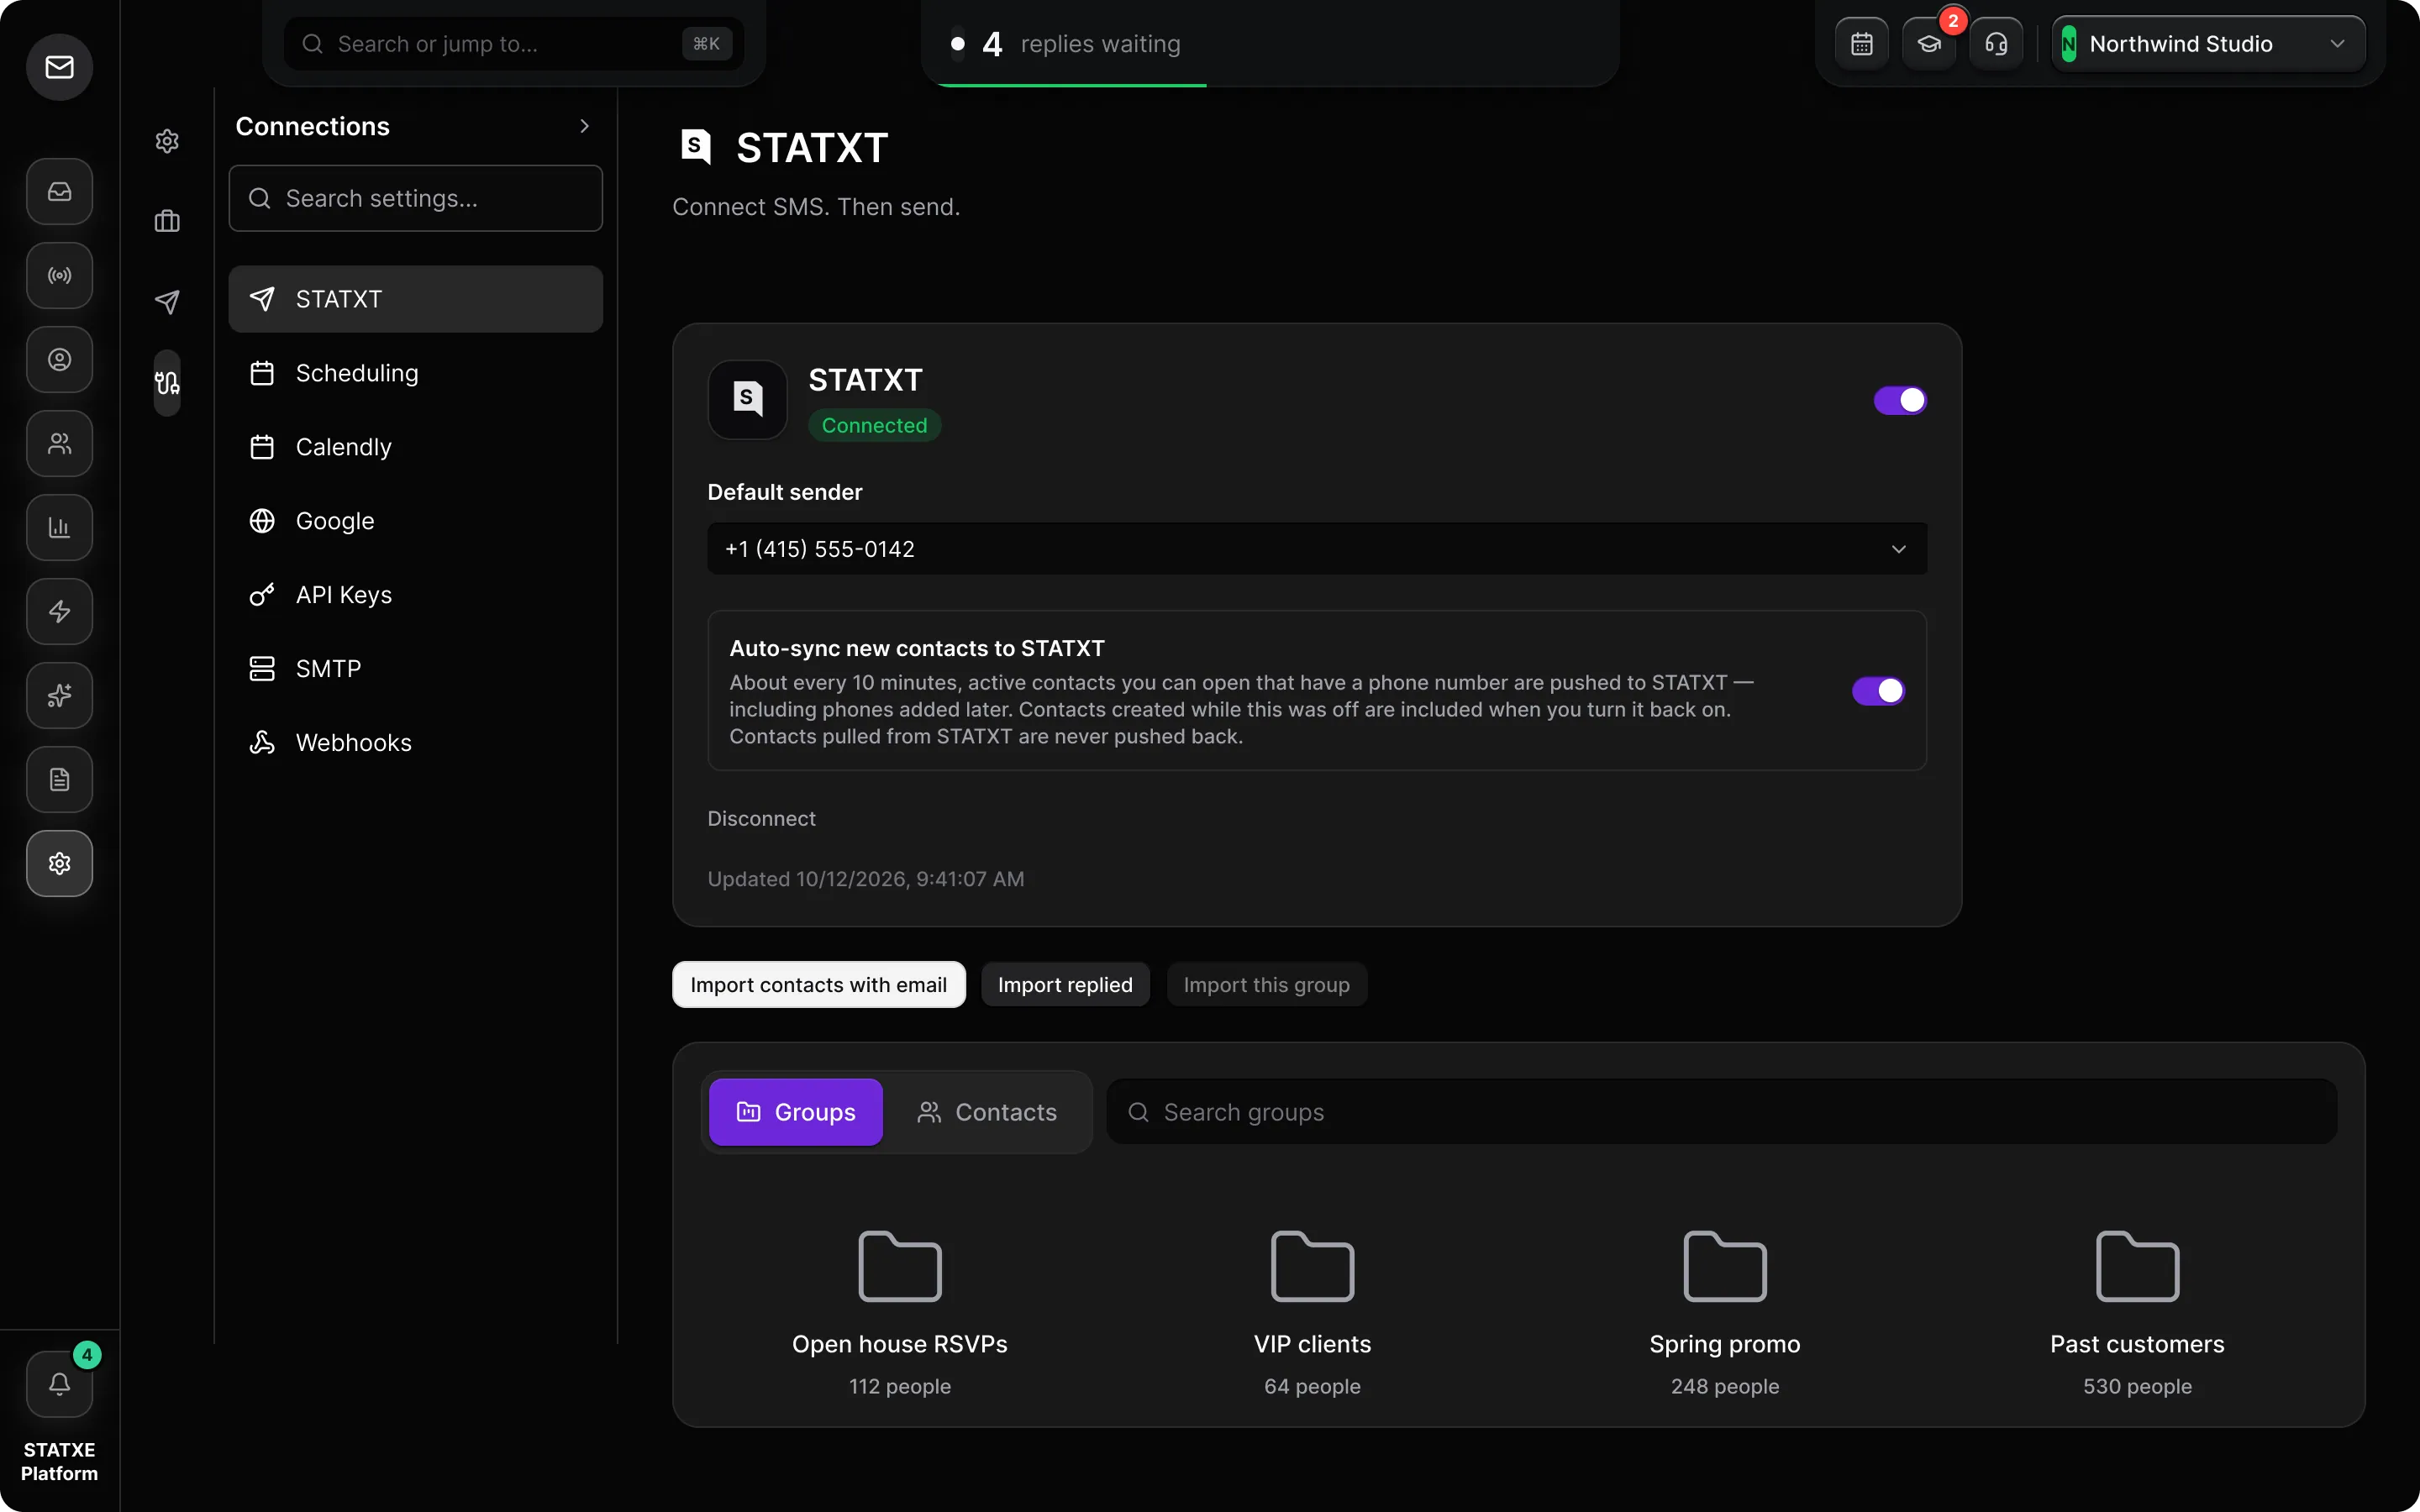Open the sparkles AI icon in sidebar

[x=59, y=695]
